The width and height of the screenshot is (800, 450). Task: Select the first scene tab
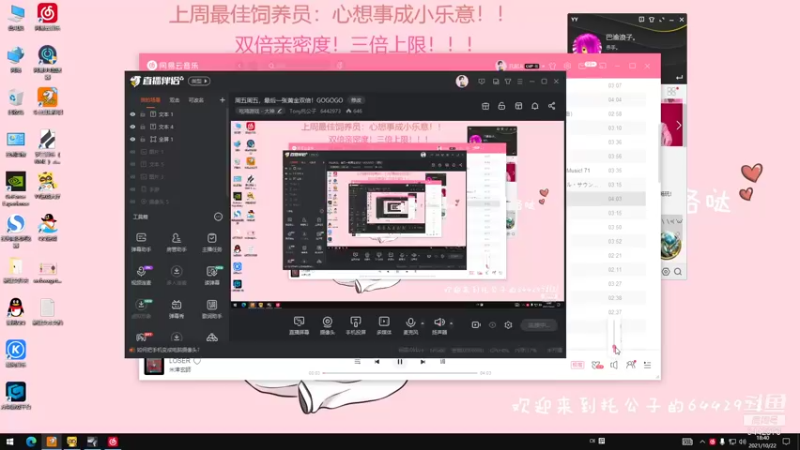[150, 101]
